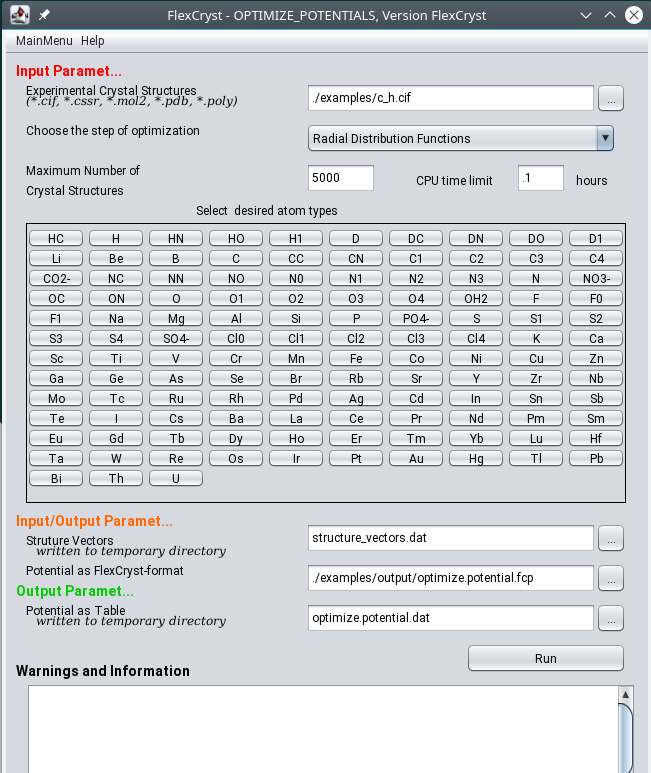Click inside Warnings and Information text area
This screenshot has width=651, height=773.
click(323, 729)
